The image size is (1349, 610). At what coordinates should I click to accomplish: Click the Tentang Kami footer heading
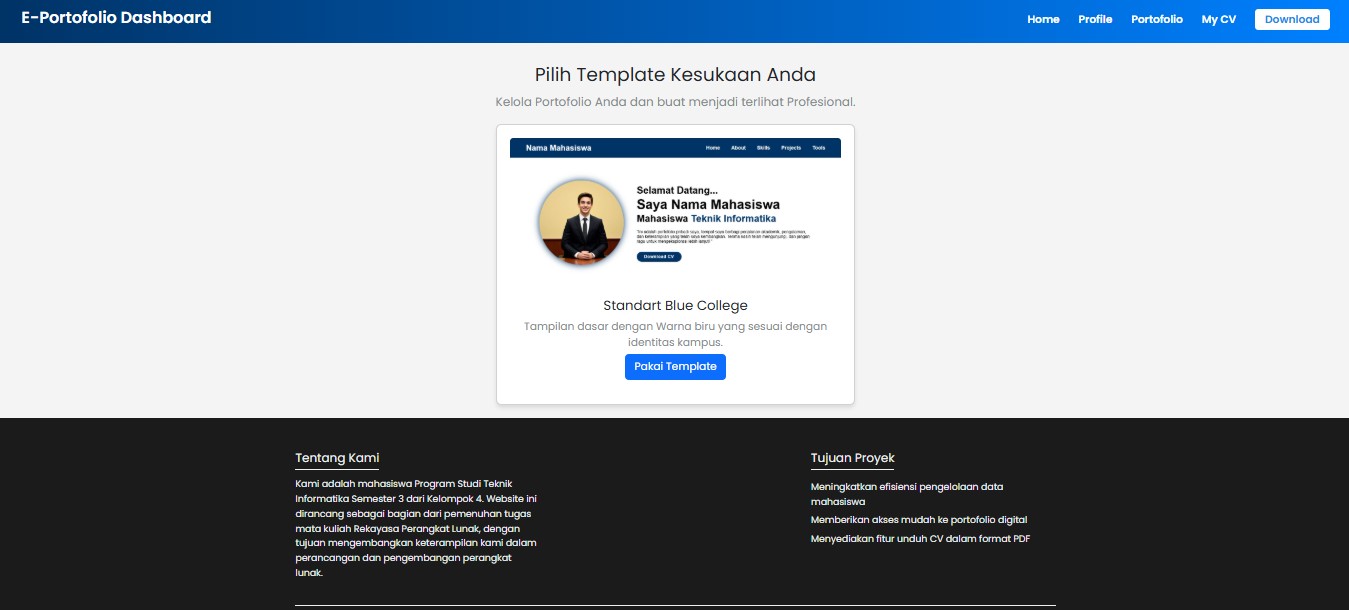pyautogui.click(x=336, y=457)
